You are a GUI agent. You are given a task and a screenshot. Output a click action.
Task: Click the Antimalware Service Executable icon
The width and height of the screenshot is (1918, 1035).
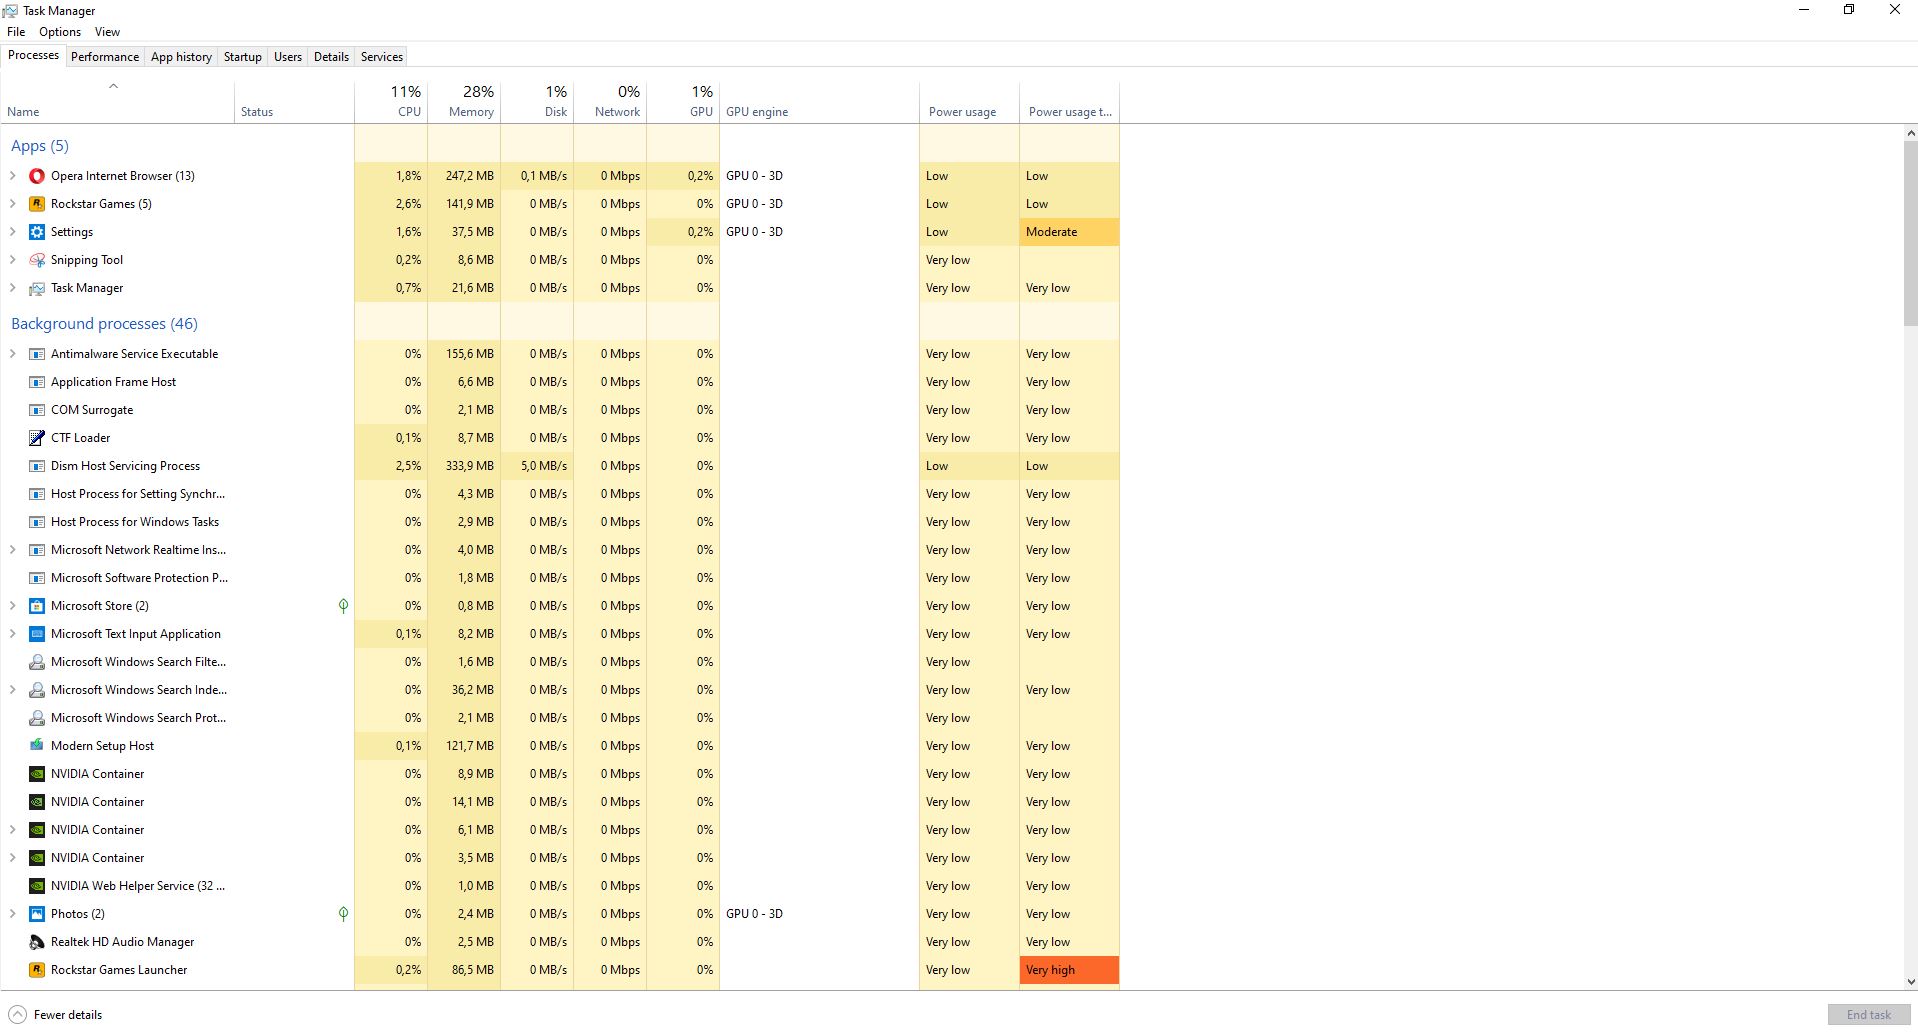[x=37, y=354]
